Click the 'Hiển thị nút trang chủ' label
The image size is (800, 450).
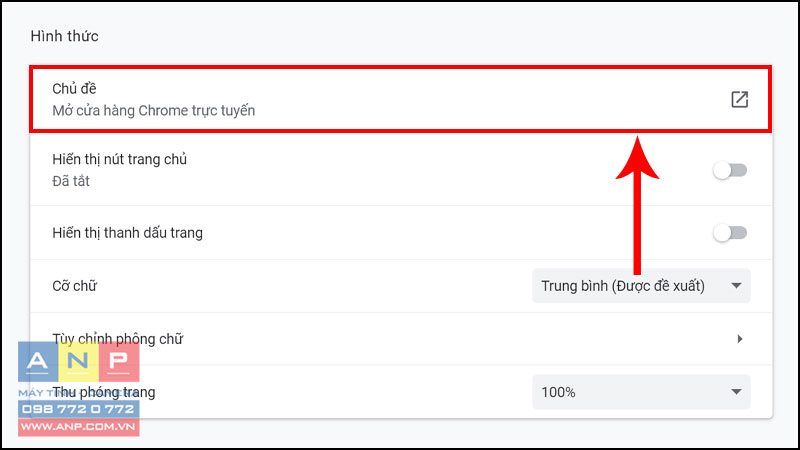[119, 159]
